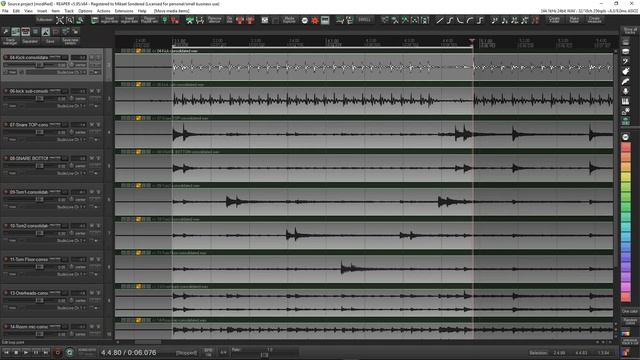640x360 pixels.
Task: Click the Track manager button
Action: pos(10,41)
